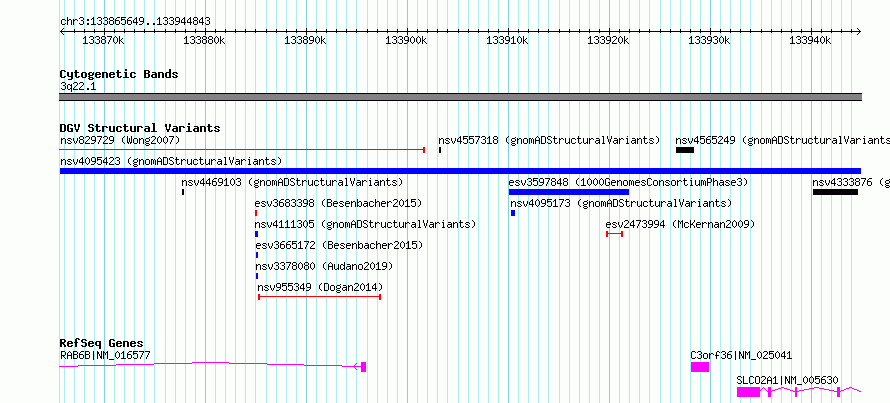
Task: Click the 133940k ruler tick label
Action: point(811,41)
